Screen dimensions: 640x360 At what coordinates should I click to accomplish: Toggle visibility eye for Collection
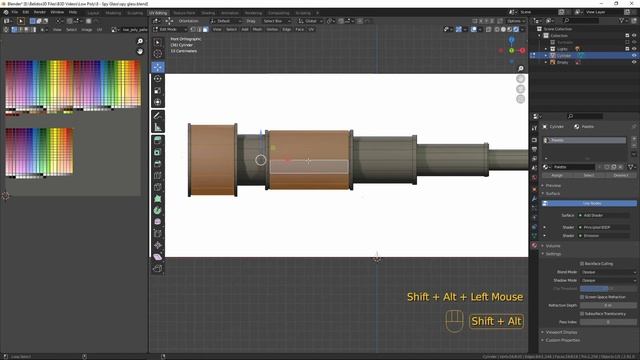click(x=634, y=36)
